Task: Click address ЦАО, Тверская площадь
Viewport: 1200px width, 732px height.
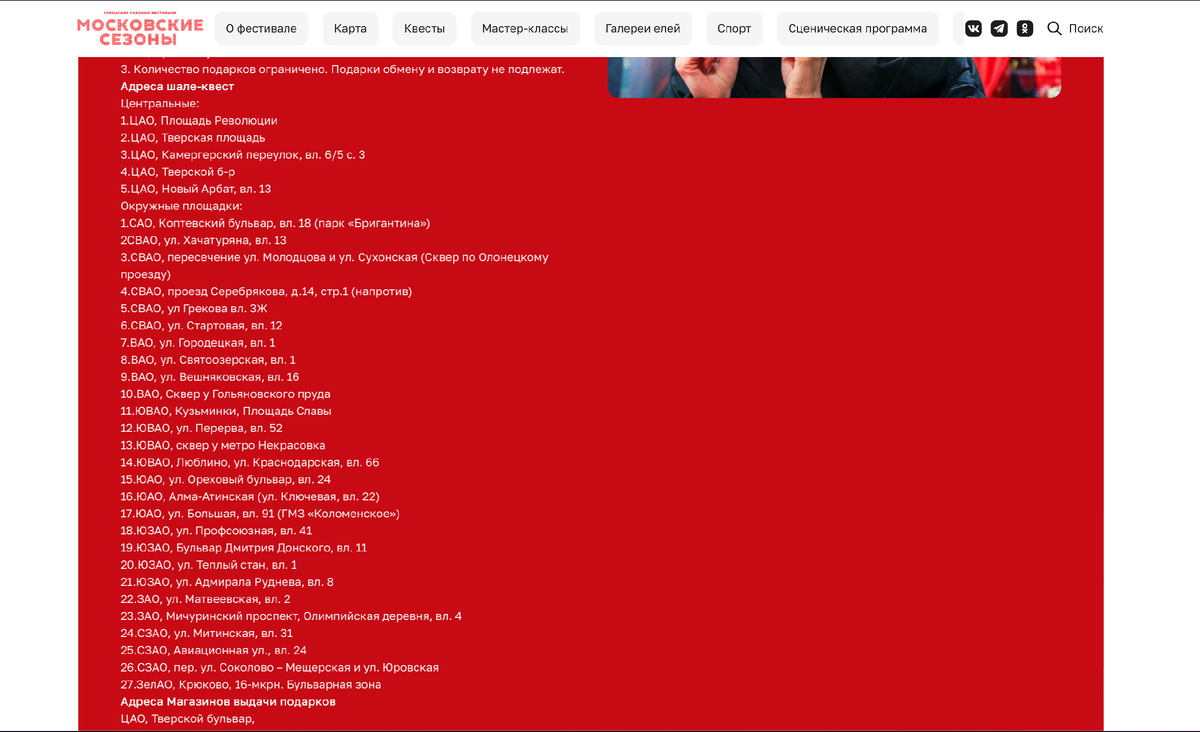Action: (x=193, y=138)
